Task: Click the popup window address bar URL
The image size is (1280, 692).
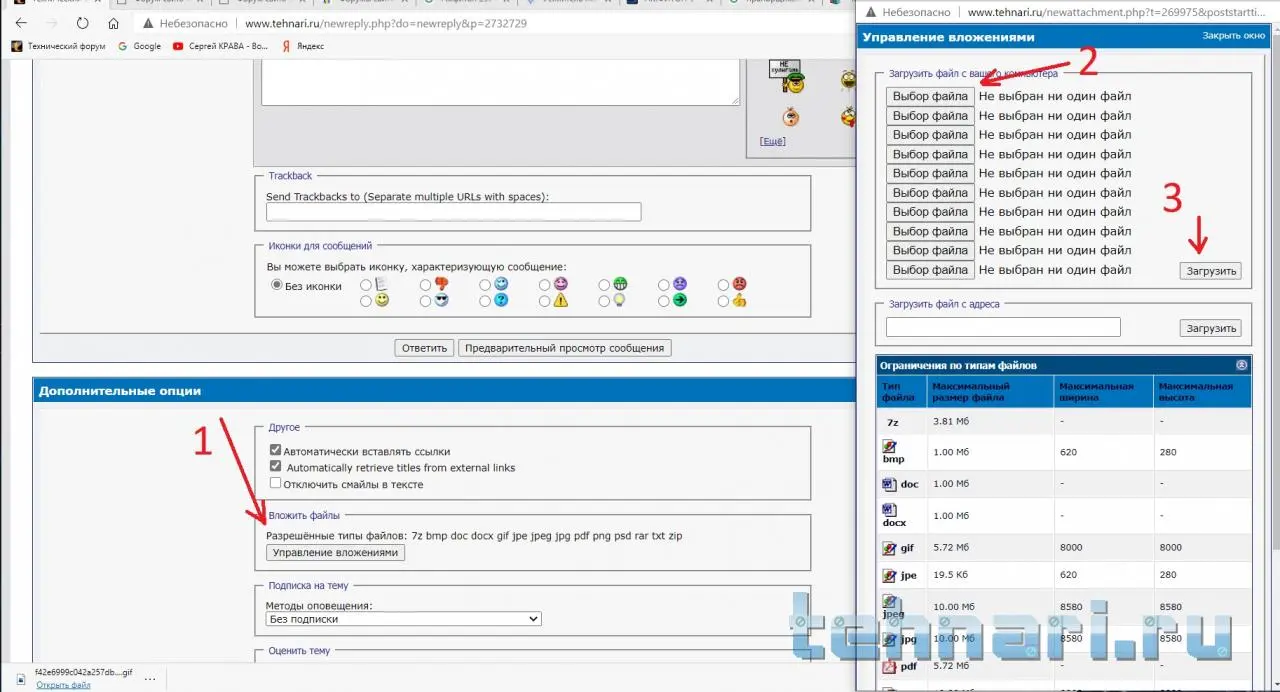Action: (1118, 12)
